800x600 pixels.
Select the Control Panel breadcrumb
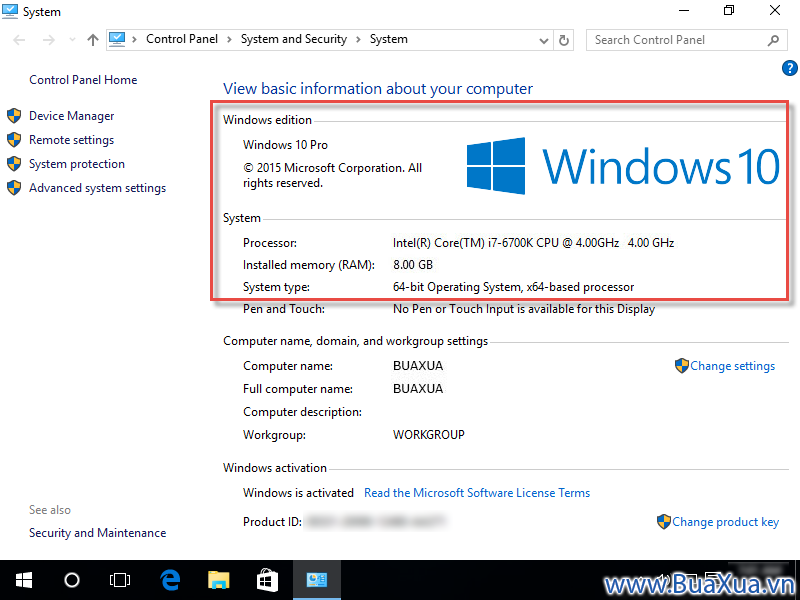coord(182,39)
